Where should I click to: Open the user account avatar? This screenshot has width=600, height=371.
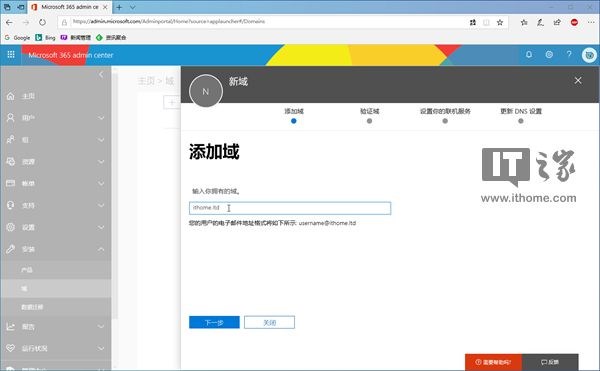click(x=589, y=55)
